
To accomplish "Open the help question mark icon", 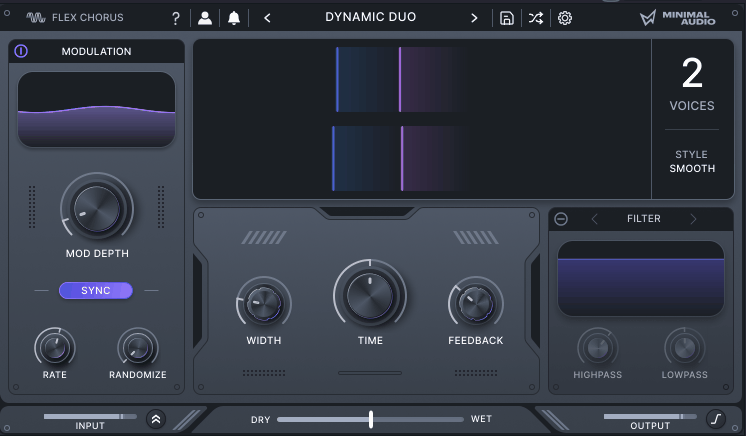I will tap(176, 18).
